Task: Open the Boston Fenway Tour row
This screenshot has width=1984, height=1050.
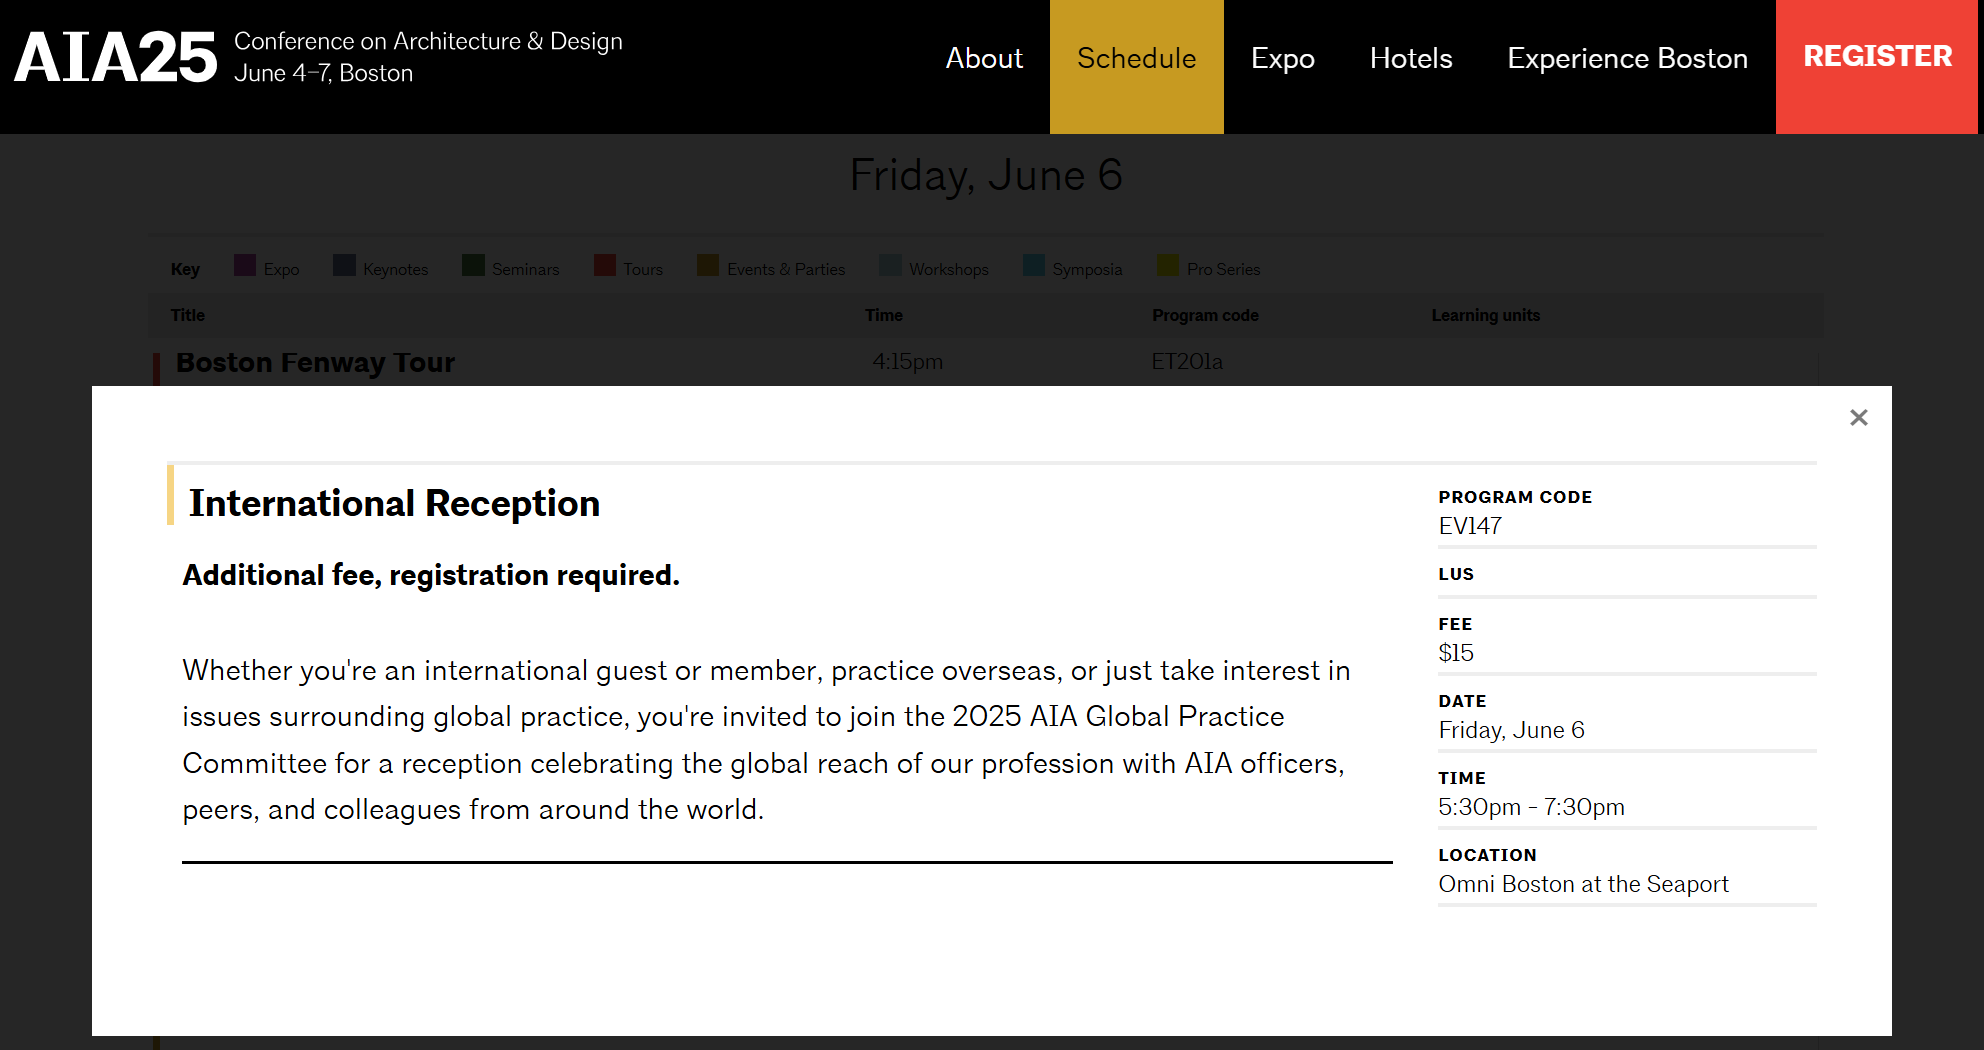Action: click(x=315, y=363)
